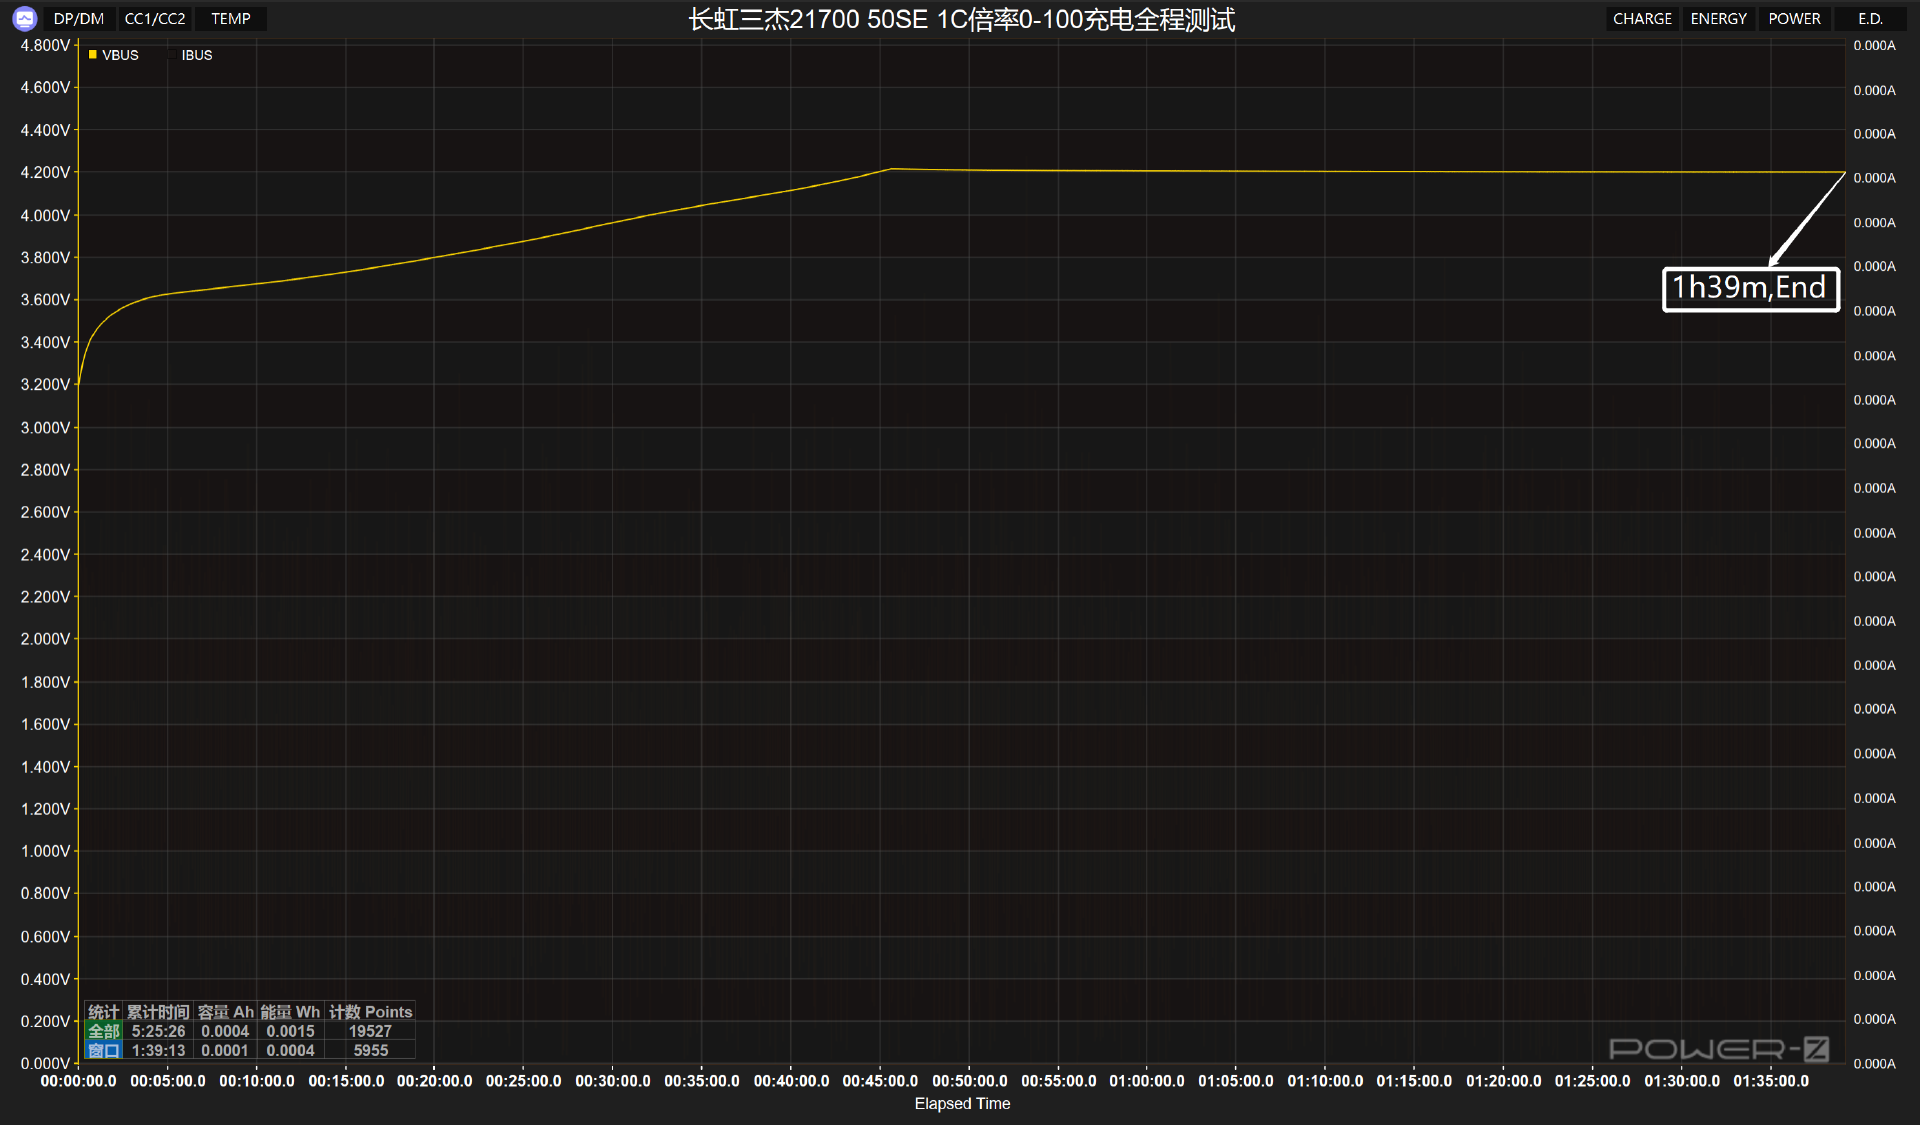Click the 计数 Points column header
The height and width of the screenshot is (1125, 1920).
371,1012
